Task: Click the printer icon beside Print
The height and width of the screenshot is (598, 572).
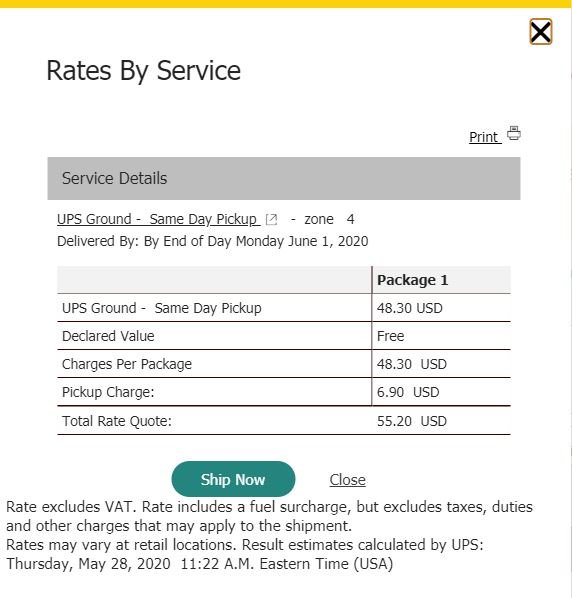Action: tap(514, 133)
